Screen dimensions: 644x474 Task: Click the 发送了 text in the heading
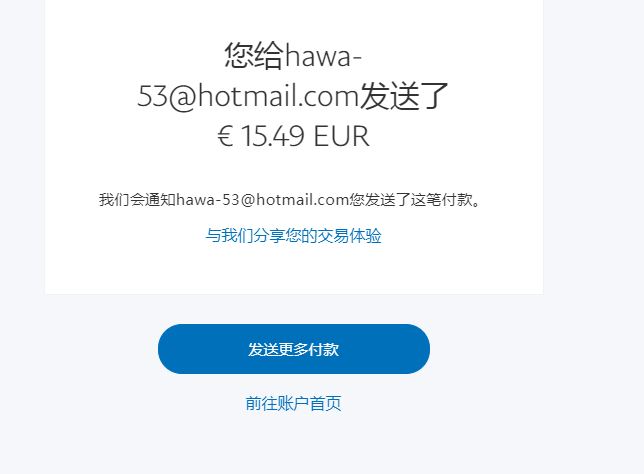tap(404, 97)
